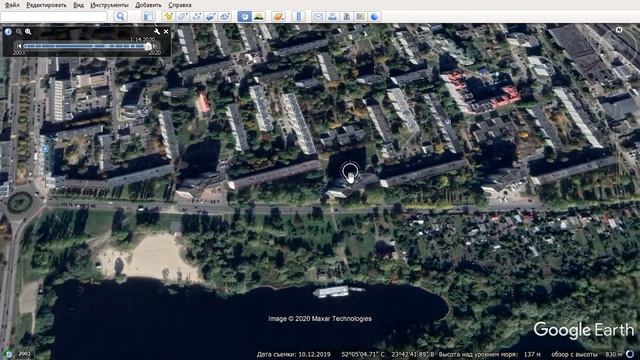
Task: Click the 137 м elevation value
Action: tap(533, 354)
